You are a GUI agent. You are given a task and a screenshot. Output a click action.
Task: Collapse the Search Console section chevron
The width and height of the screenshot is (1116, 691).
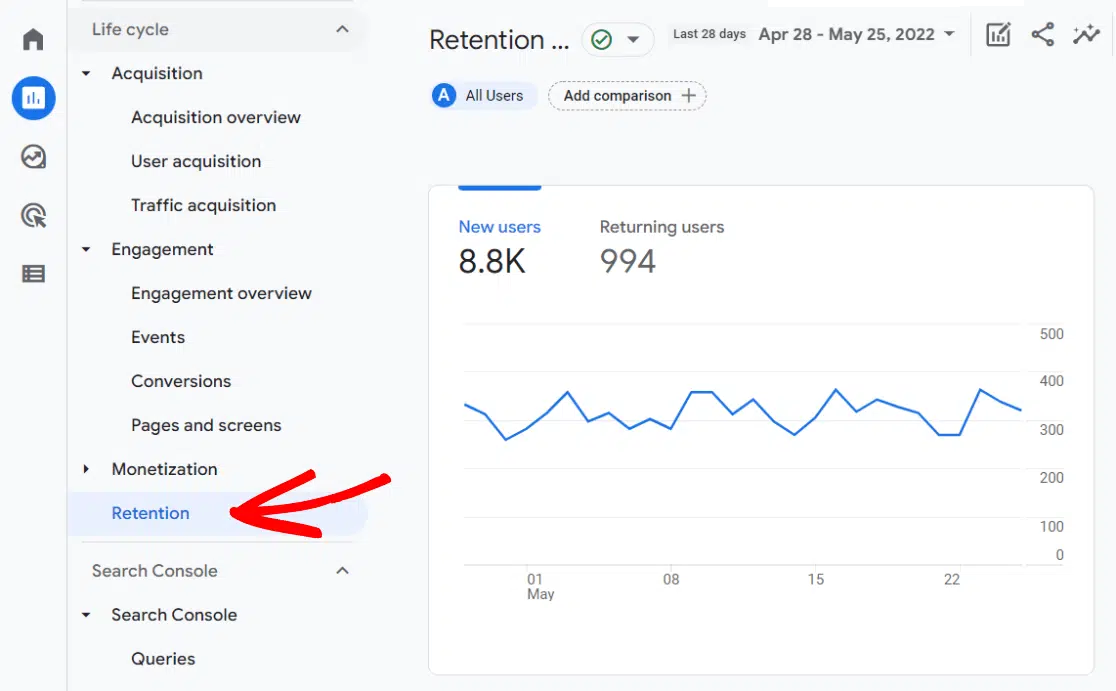pos(342,571)
